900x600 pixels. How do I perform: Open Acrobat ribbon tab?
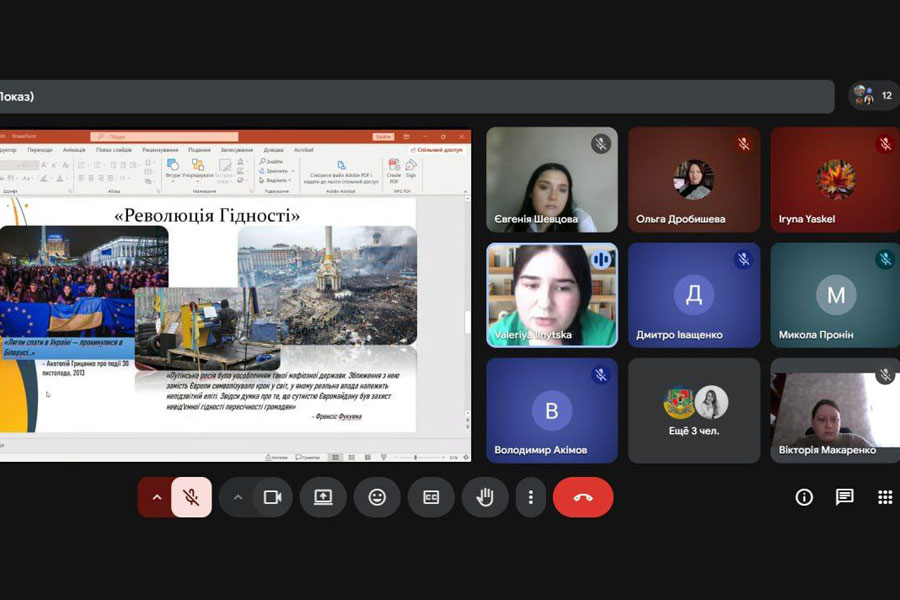click(x=304, y=150)
